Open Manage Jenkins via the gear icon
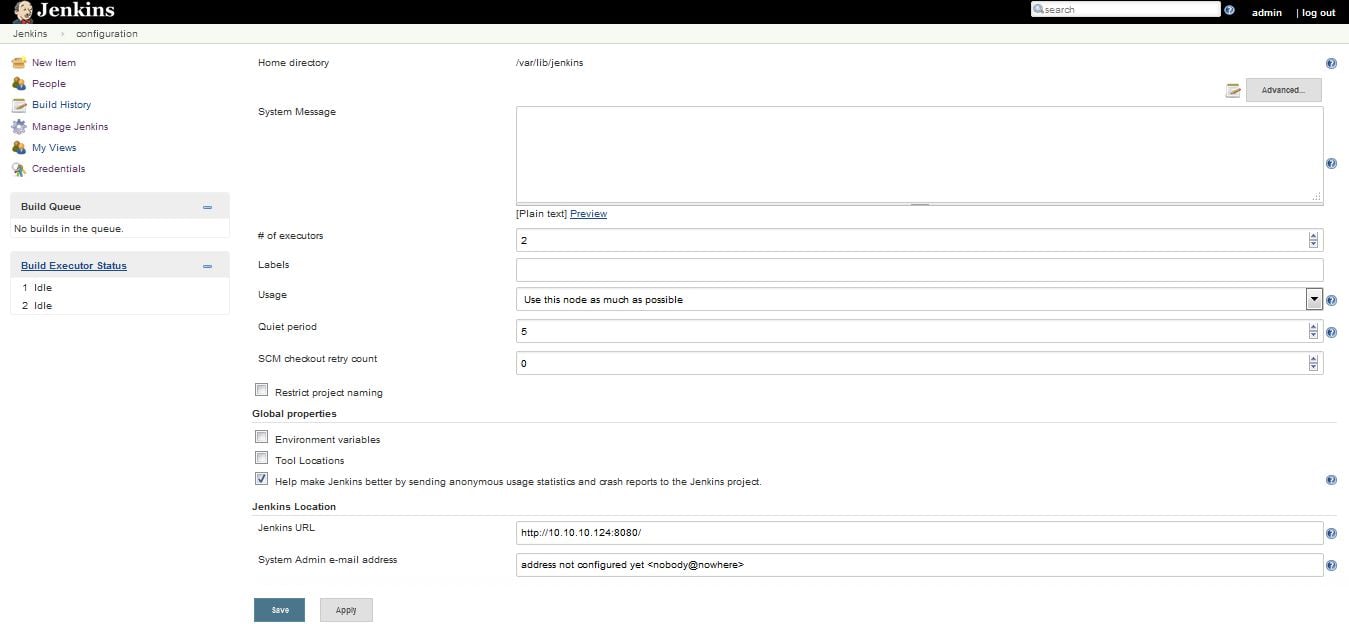The height and width of the screenshot is (624, 1349). click(x=18, y=126)
